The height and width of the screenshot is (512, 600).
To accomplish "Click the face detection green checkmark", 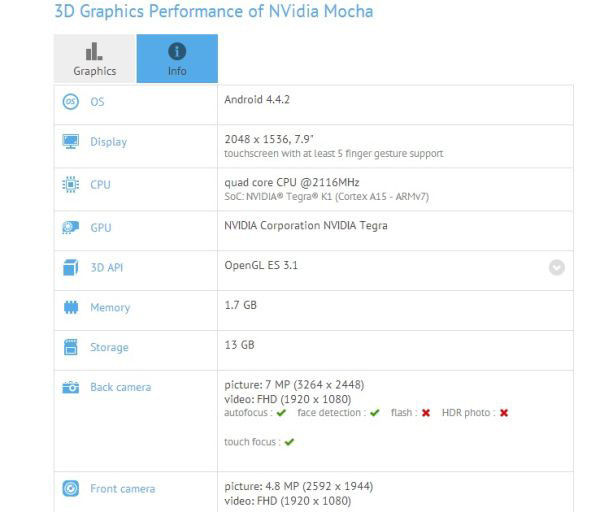I will coord(375,413).
